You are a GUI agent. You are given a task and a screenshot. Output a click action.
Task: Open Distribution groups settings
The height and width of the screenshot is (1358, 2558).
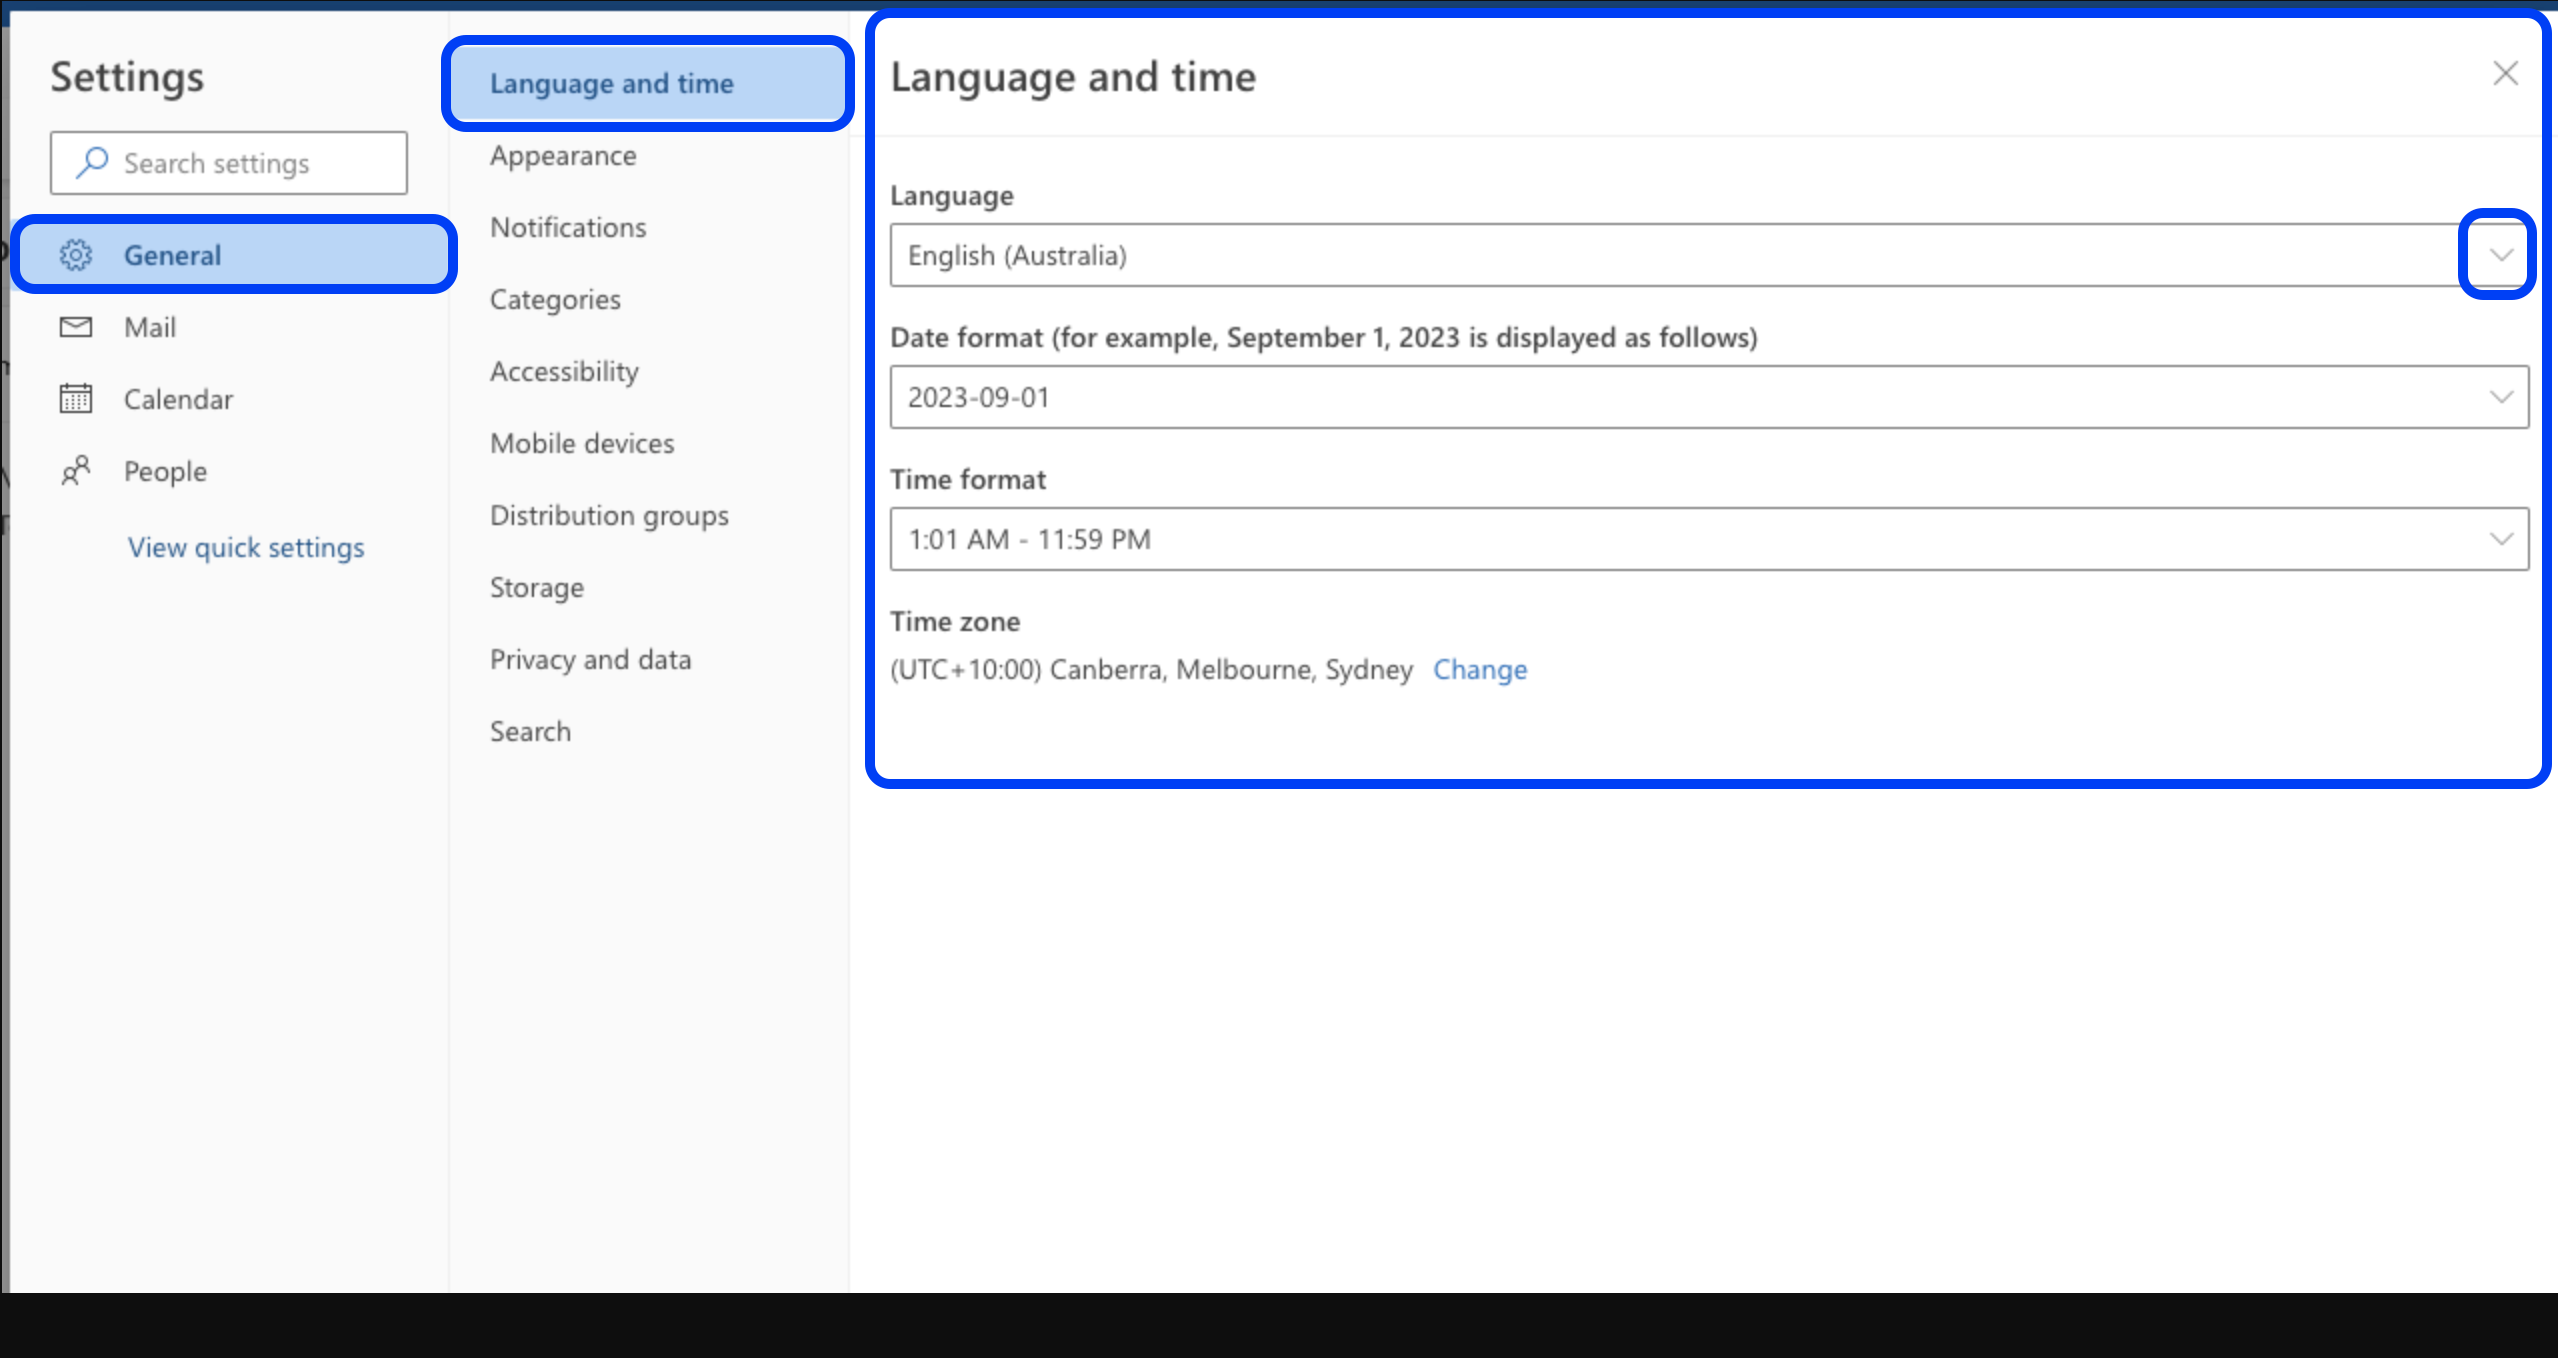pyautogui.click(x=609, y=516)
